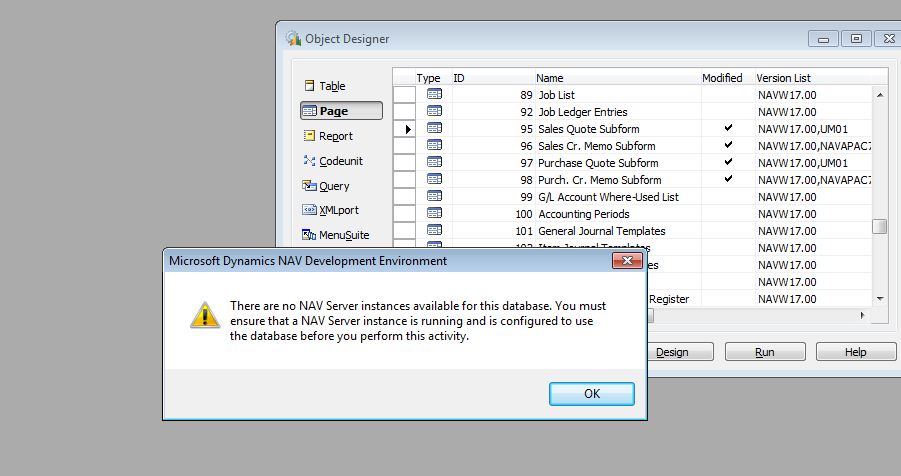This screenshot has height=476, width=901.
Task: Click row selector box of Job List
Action: pyautogui.click(x=405, y=95)
